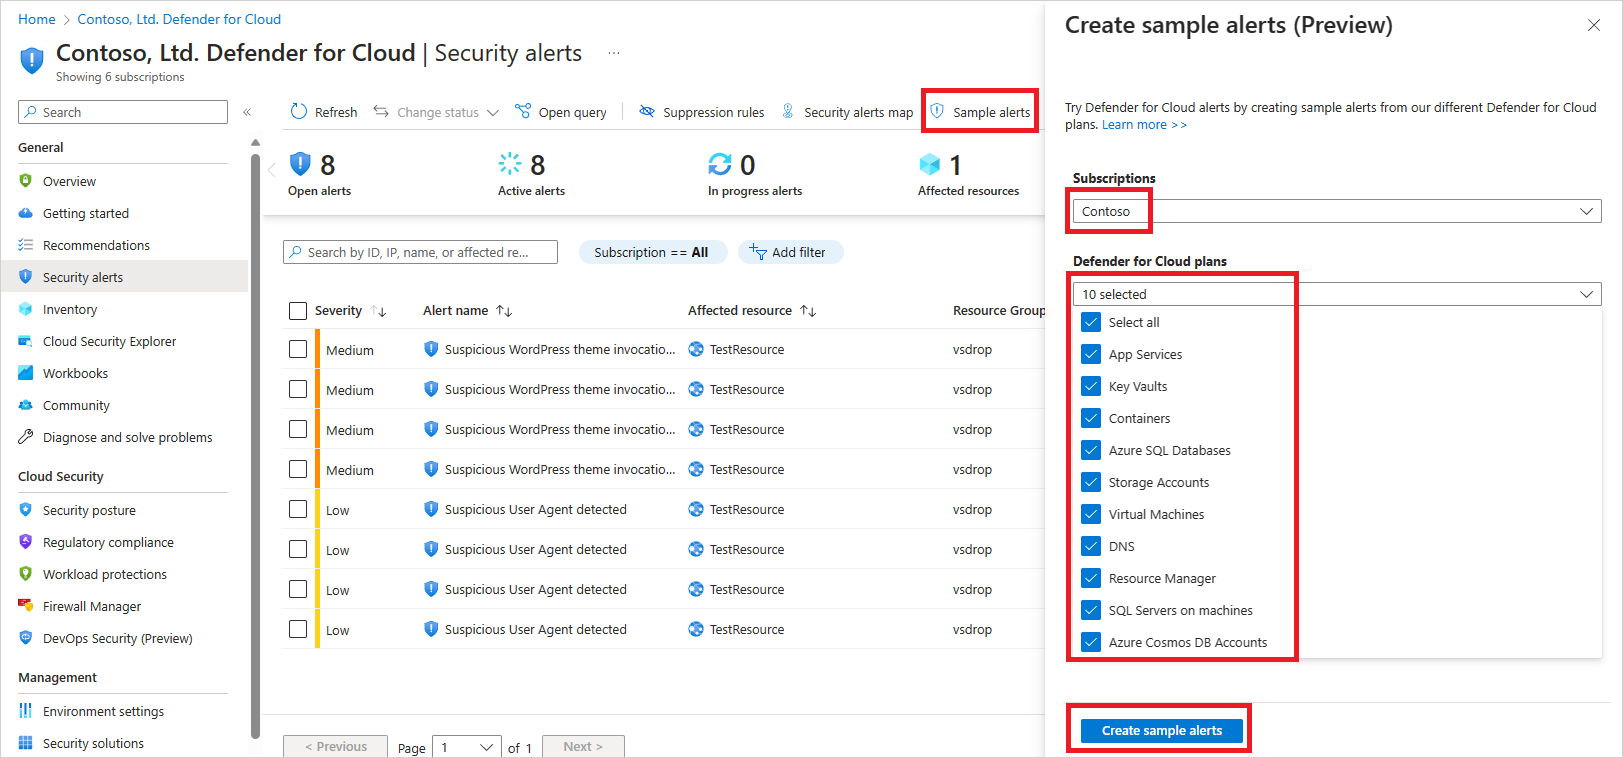Viewport: 1623px width, 758px height.
Task: Click the Overview icon in the sidebar
Action: click(x=26, y=181)
